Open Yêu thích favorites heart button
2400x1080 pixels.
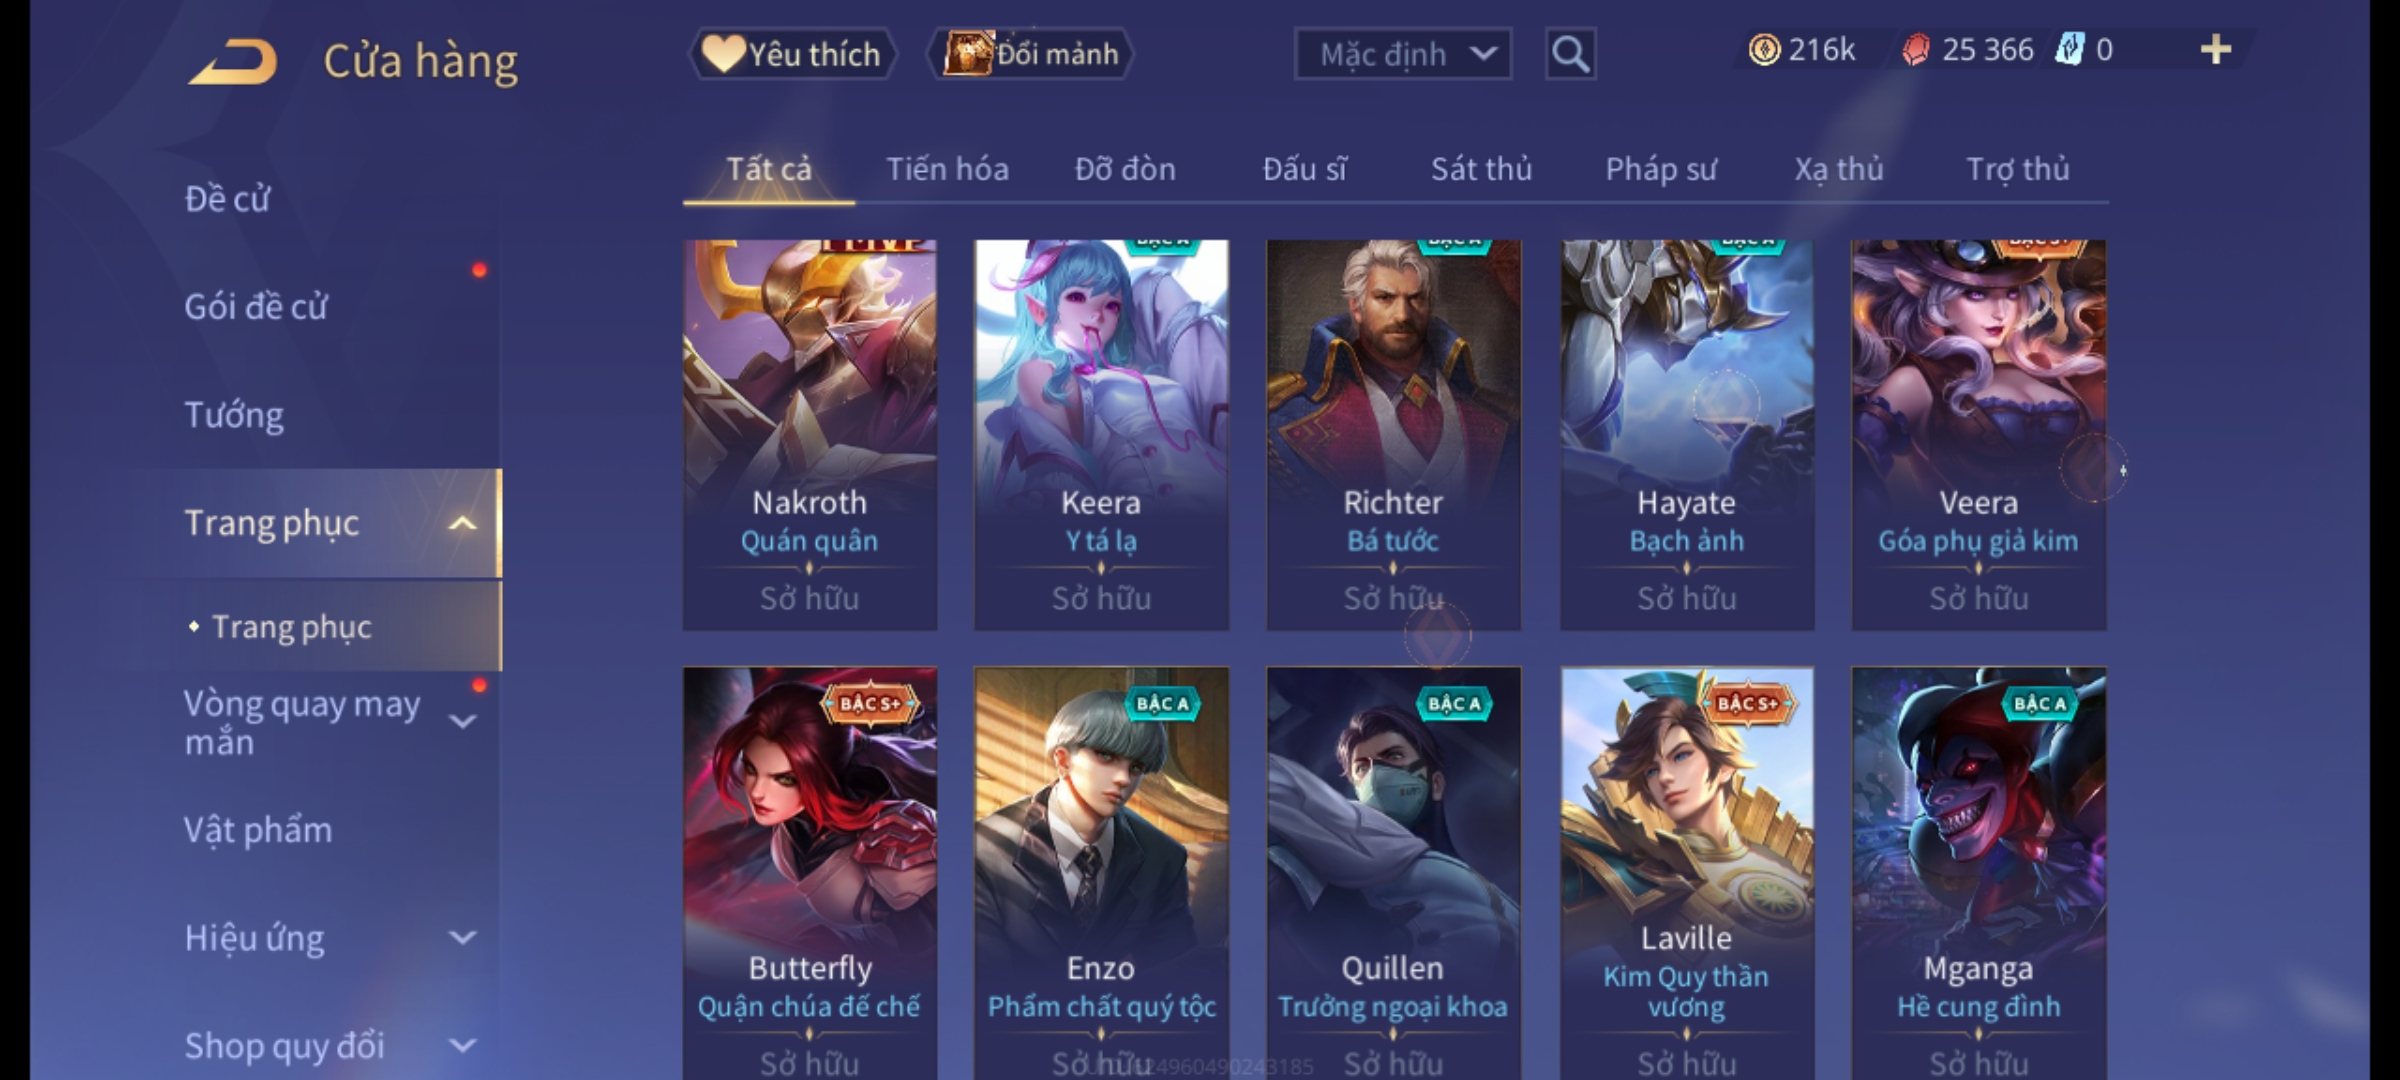793,54
